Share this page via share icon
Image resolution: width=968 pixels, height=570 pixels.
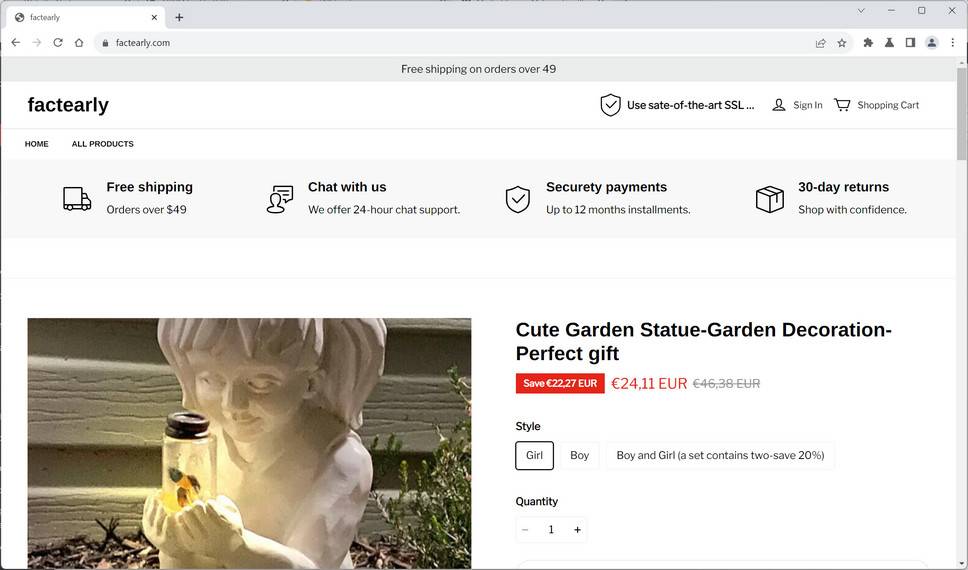pos(820,43)
